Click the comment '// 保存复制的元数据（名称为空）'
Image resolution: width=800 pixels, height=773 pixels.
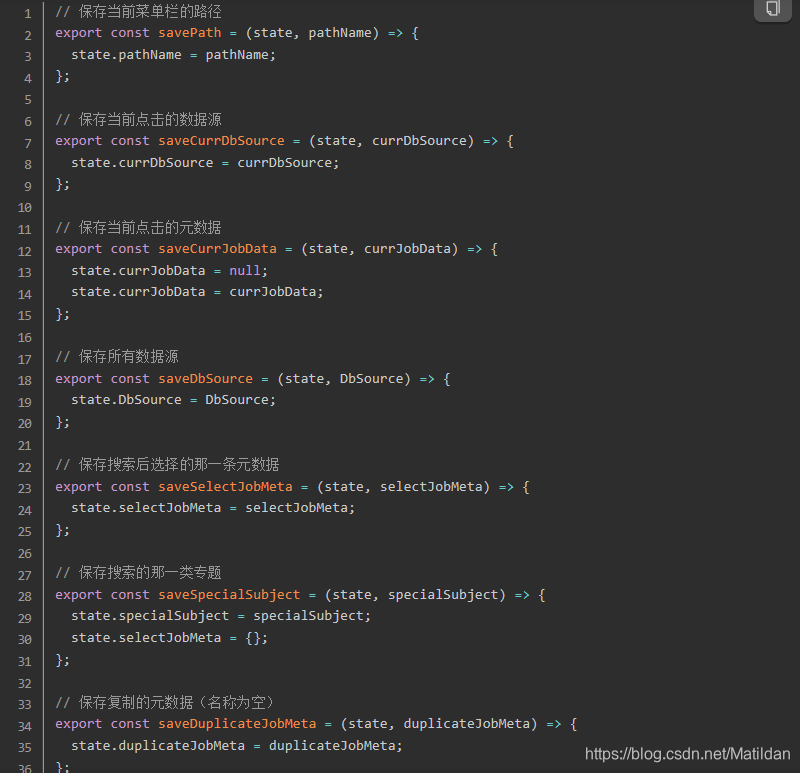pos(166,703)
